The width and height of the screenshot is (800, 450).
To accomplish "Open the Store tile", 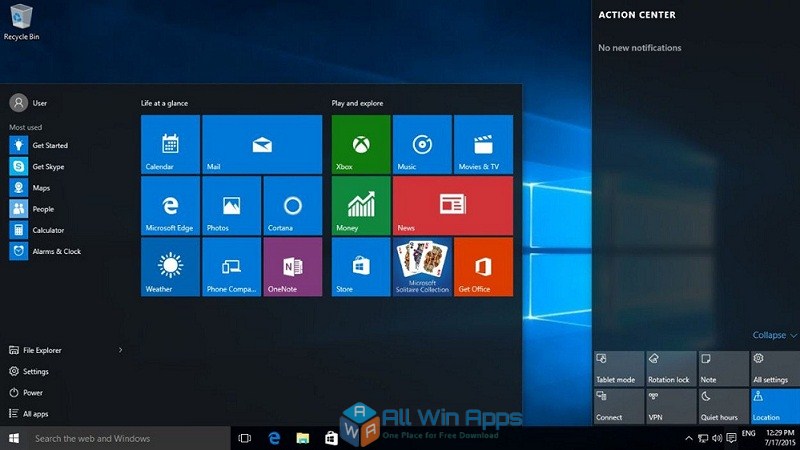I will 361,267.
